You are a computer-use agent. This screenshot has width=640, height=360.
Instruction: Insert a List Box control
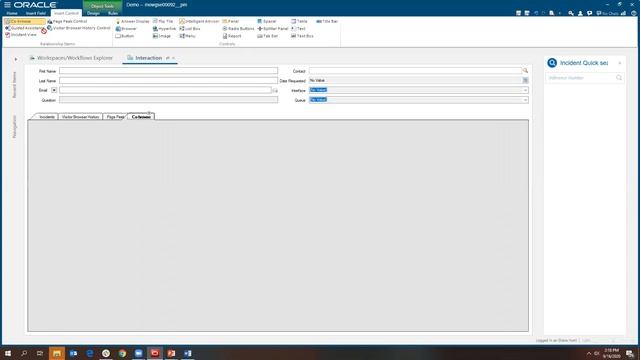(190, 29)
